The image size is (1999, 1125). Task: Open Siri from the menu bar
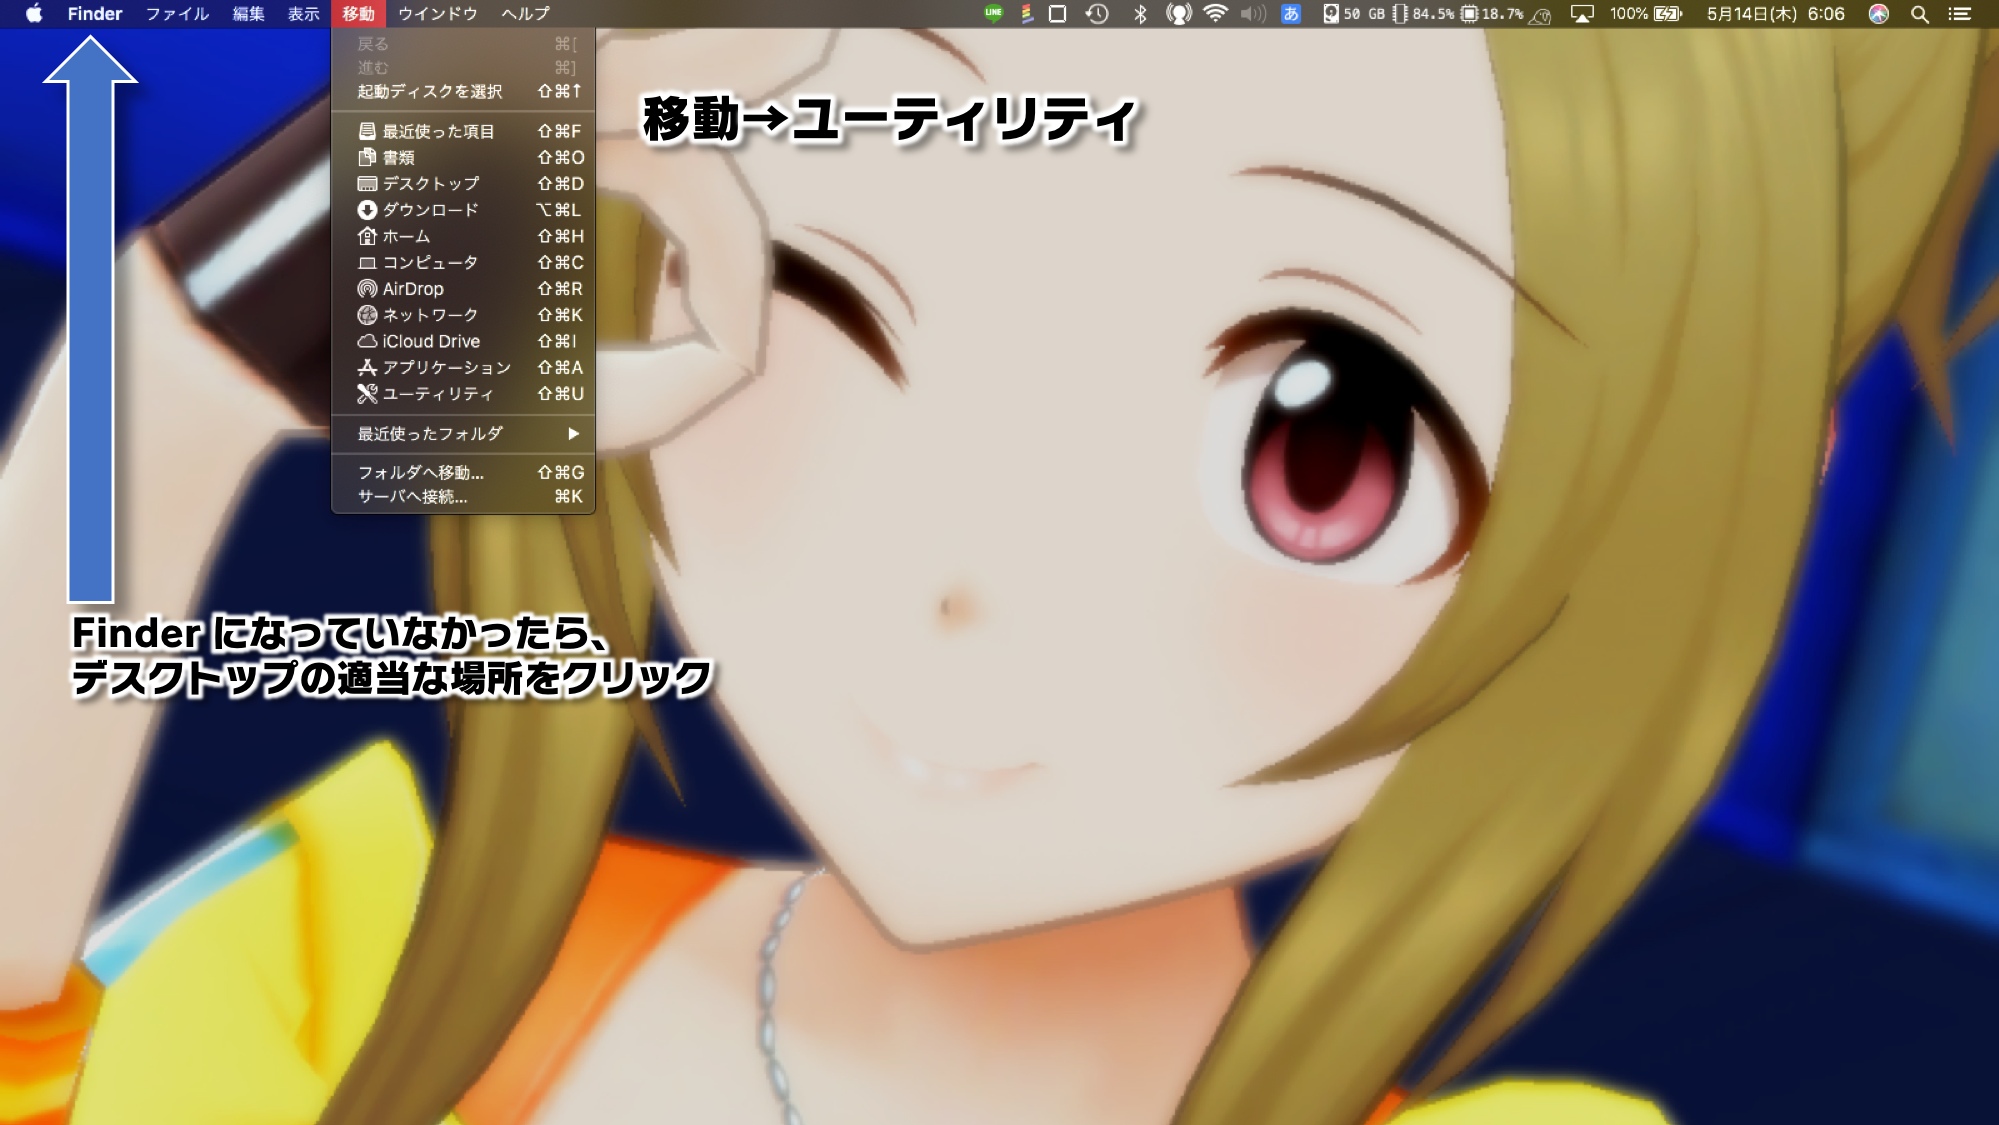click(1879, 14)
